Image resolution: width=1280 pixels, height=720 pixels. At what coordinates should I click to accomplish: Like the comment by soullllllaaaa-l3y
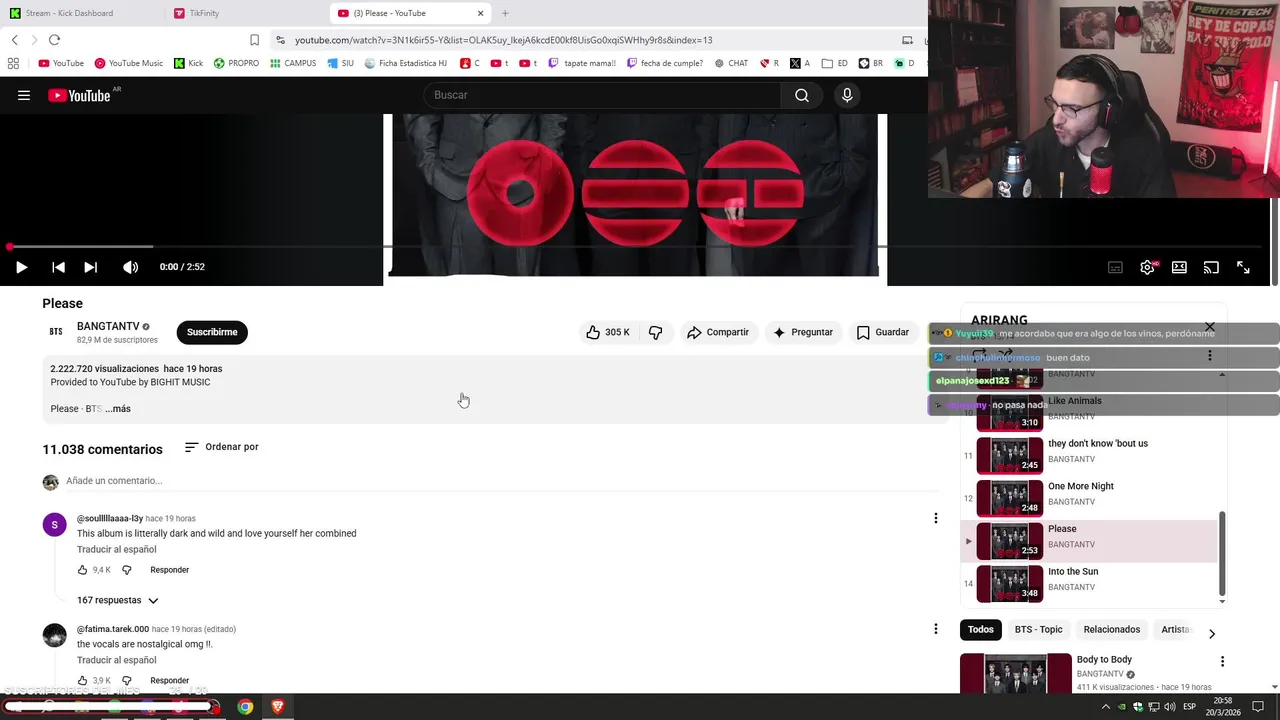click(x=82, y=570)
